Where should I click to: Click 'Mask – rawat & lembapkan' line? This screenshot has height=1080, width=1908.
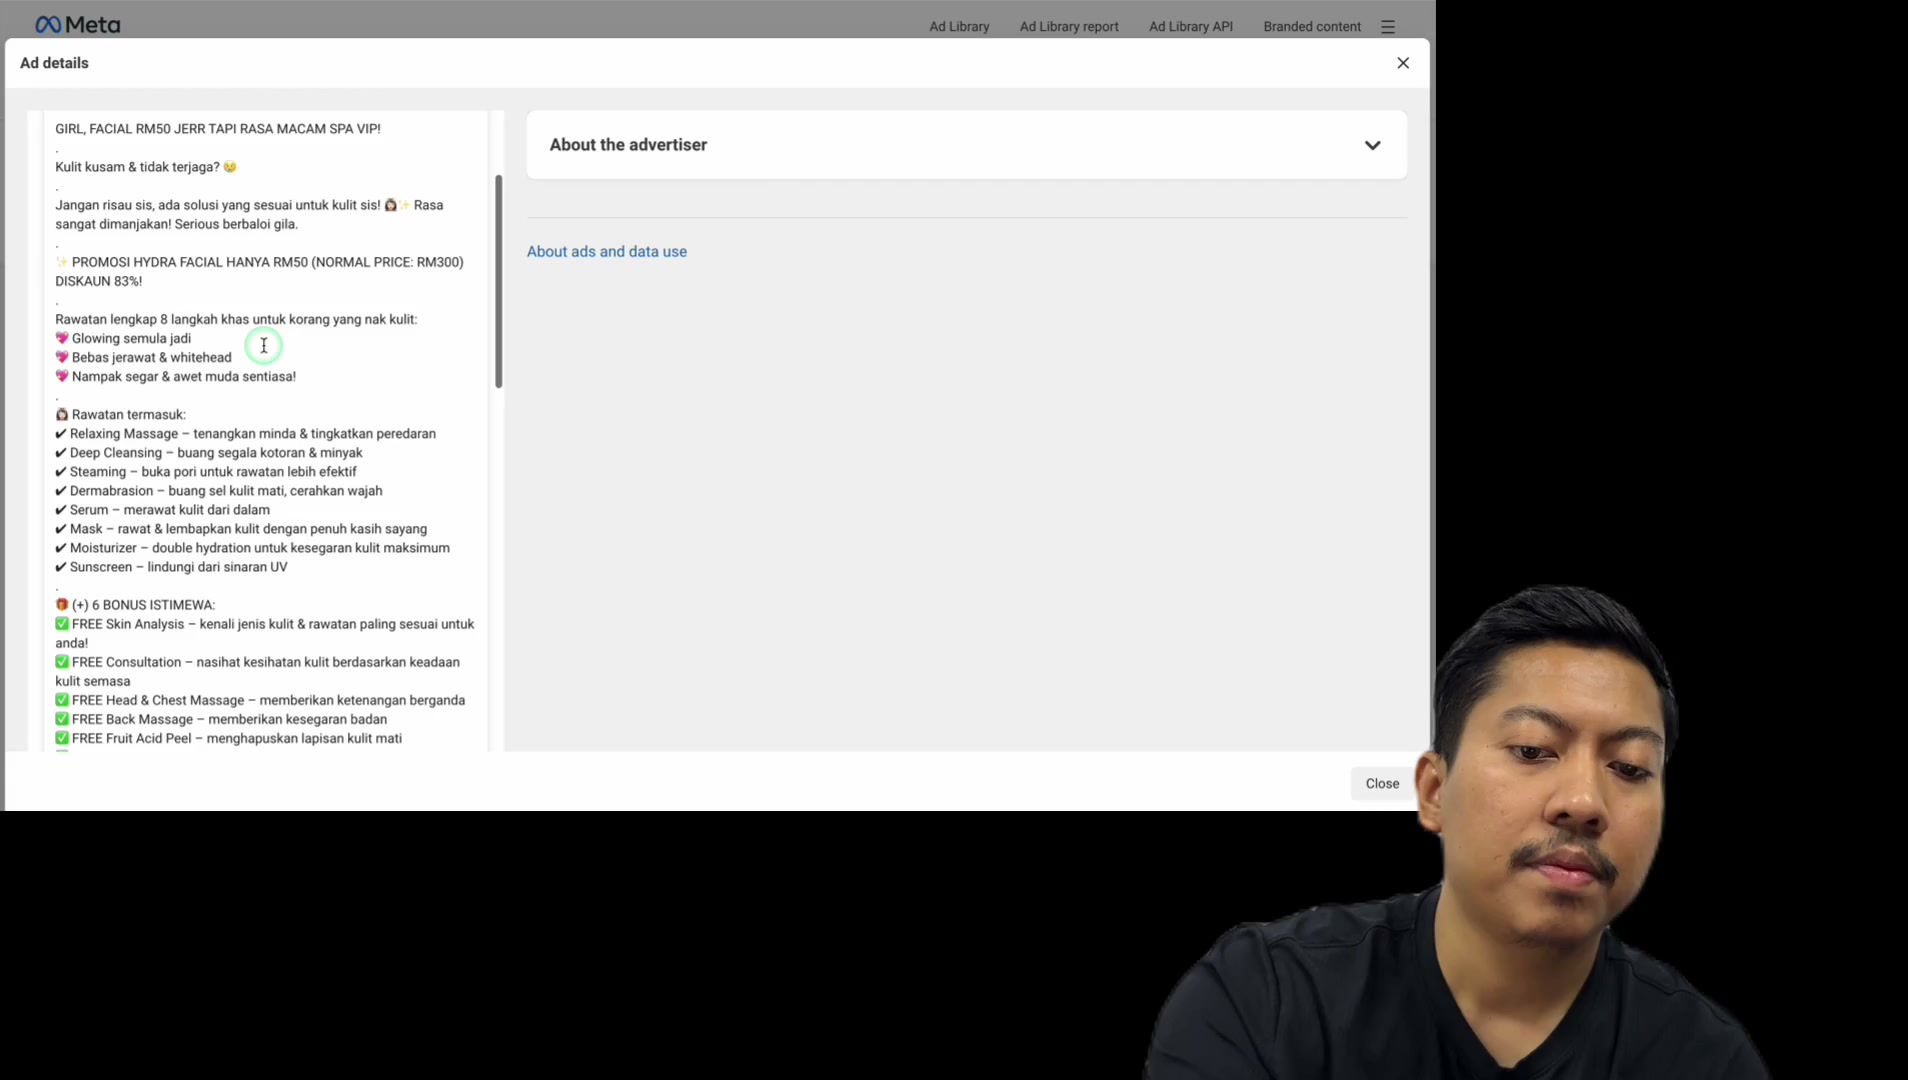tap(241, 529)
